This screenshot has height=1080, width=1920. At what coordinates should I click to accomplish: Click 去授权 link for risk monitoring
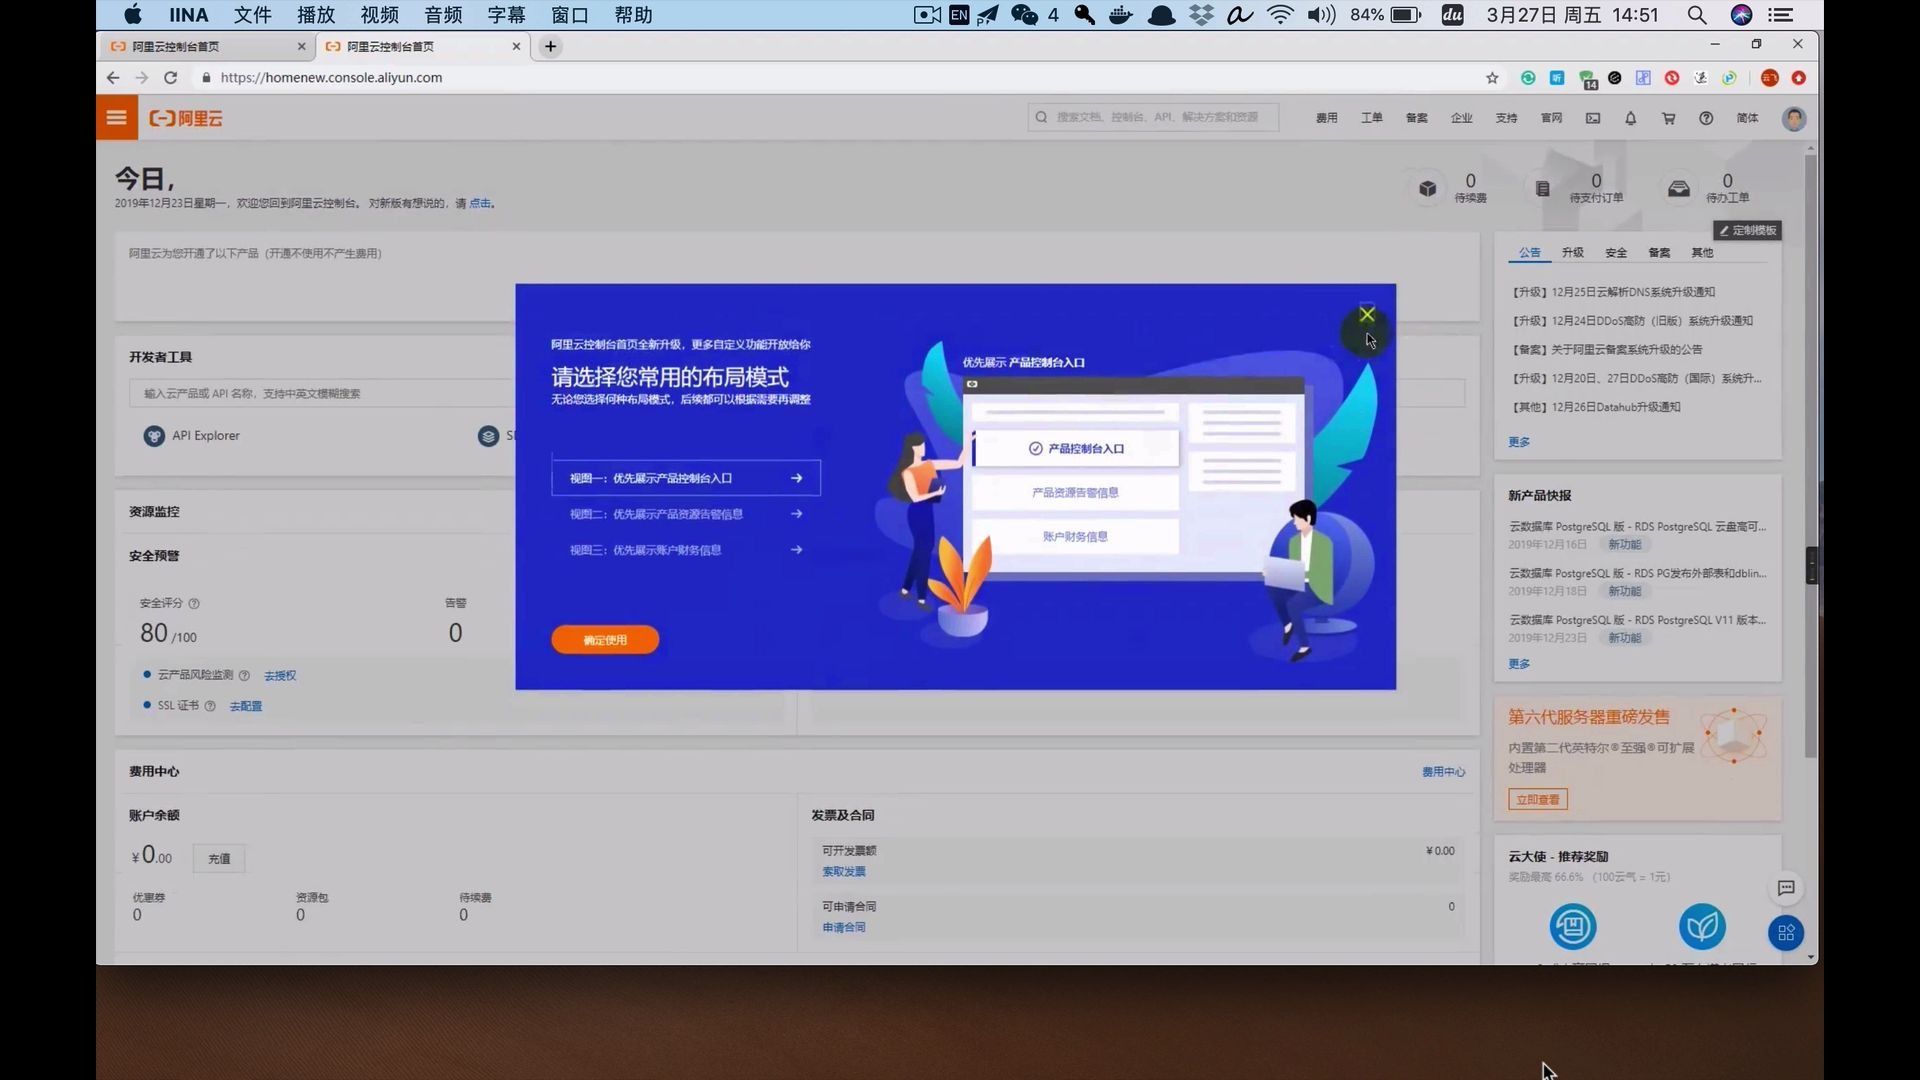(x=280, y=676)
